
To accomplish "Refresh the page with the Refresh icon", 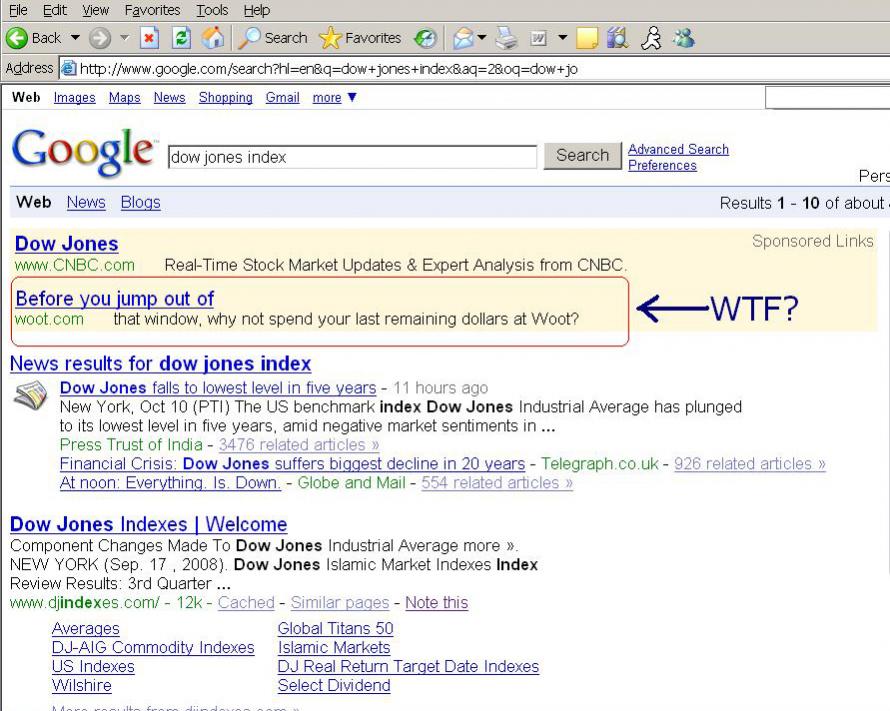I will [x=182, y=38].
